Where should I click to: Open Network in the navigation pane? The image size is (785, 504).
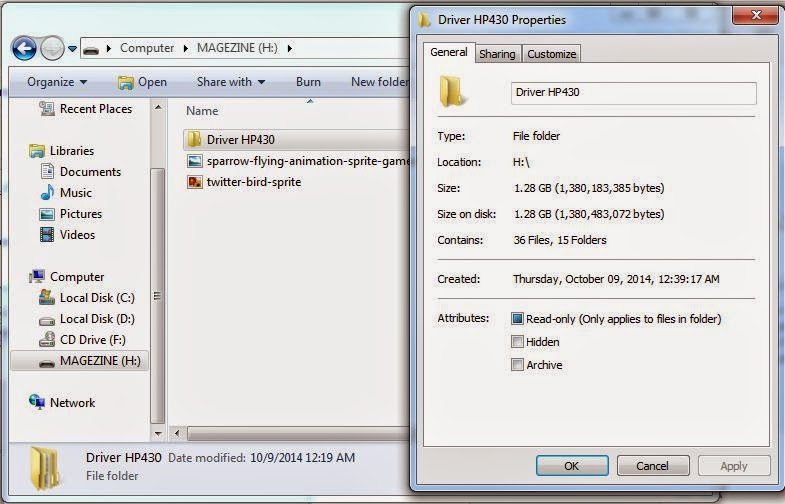point(72,402)
